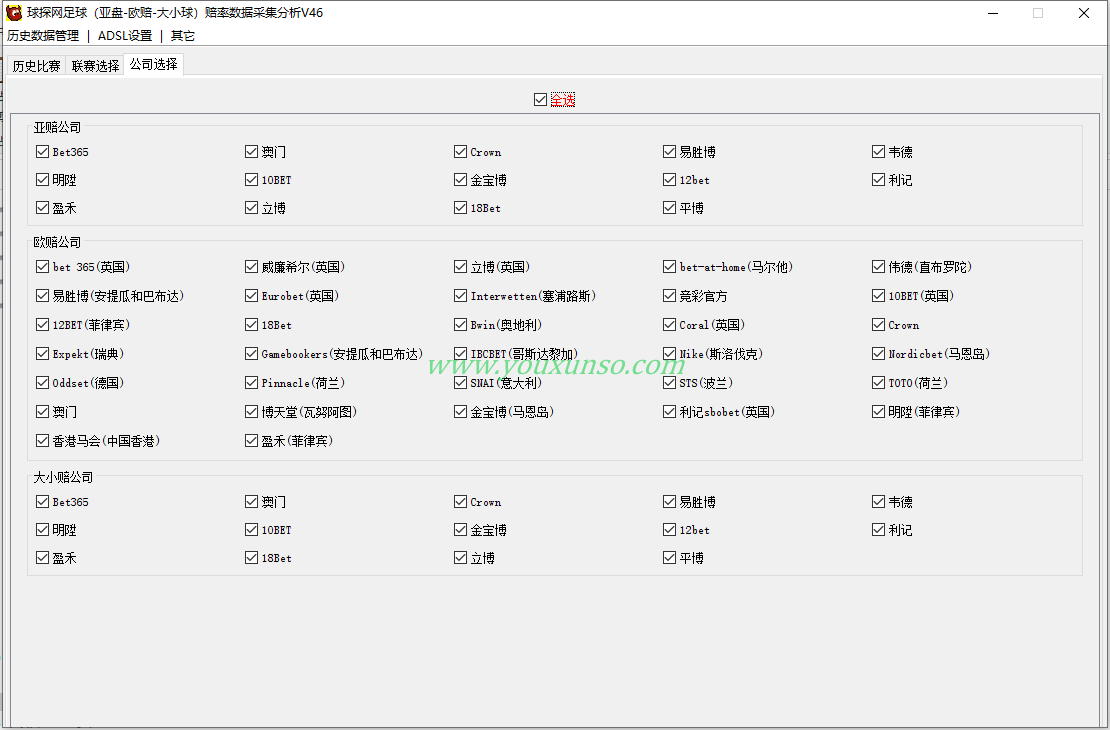Click the app logo icon in title bar
The image size is (1110, 730).
pyautogui.click(x=14, y=13)
